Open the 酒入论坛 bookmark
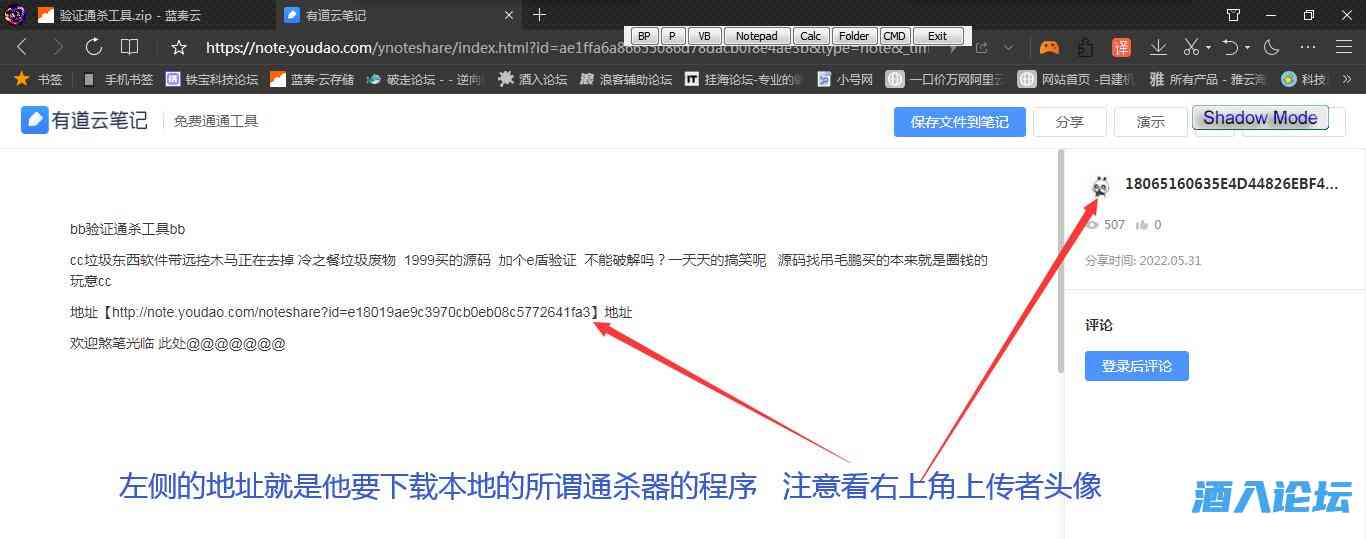 pos(533,79)
